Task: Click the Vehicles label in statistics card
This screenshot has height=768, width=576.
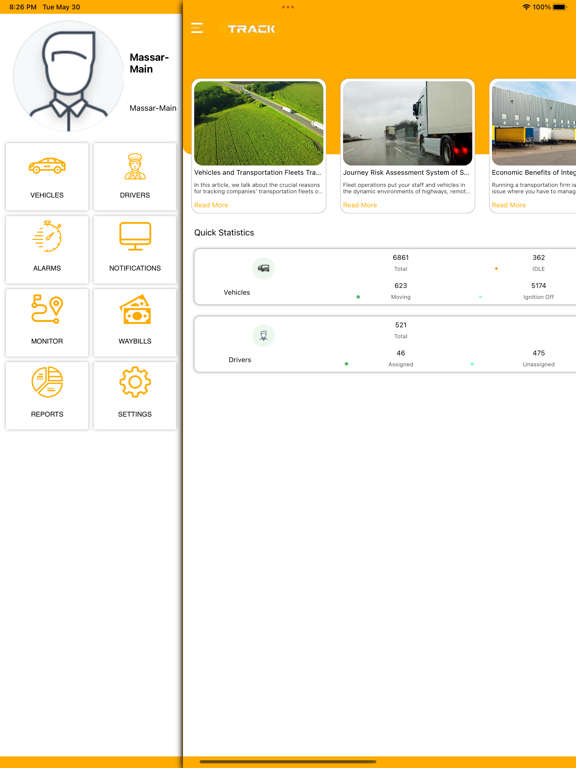Action: [237, 292]
